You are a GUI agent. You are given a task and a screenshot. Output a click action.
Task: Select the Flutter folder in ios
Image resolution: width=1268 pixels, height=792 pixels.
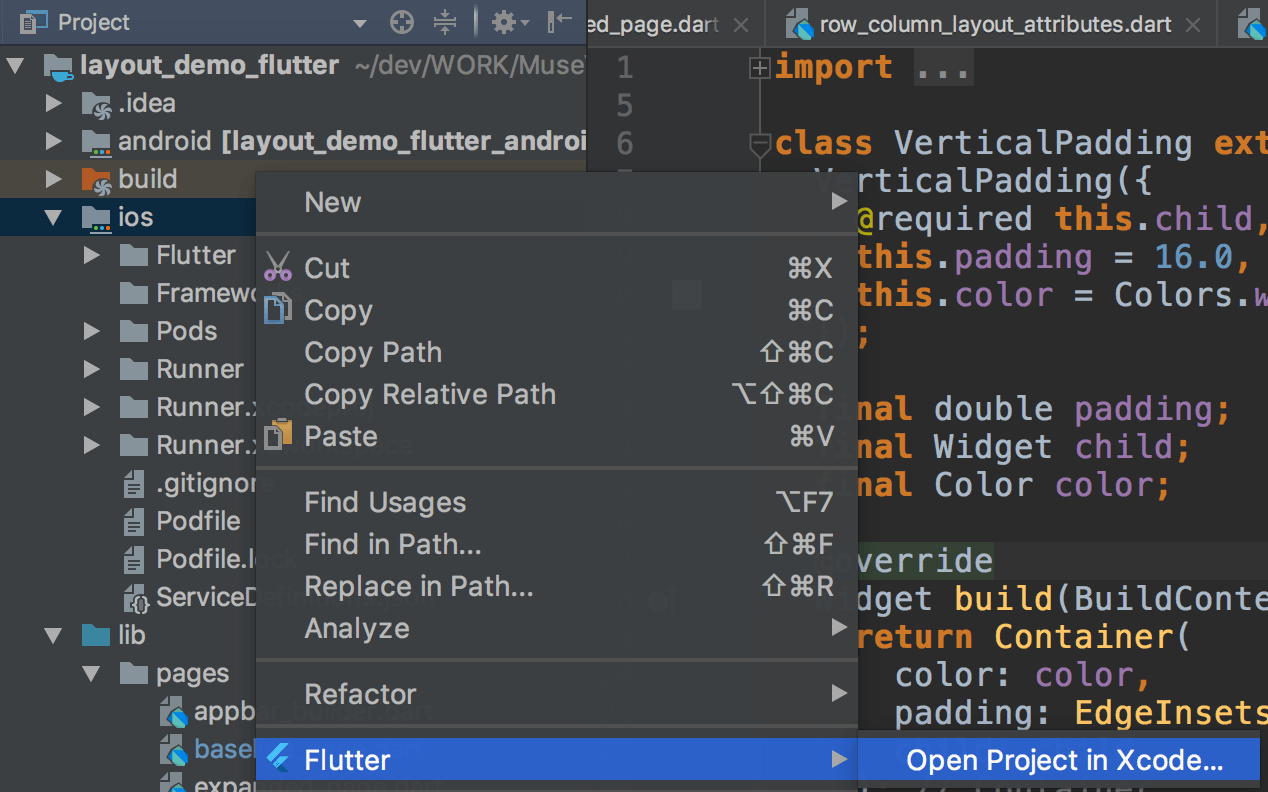coord(196,255)
